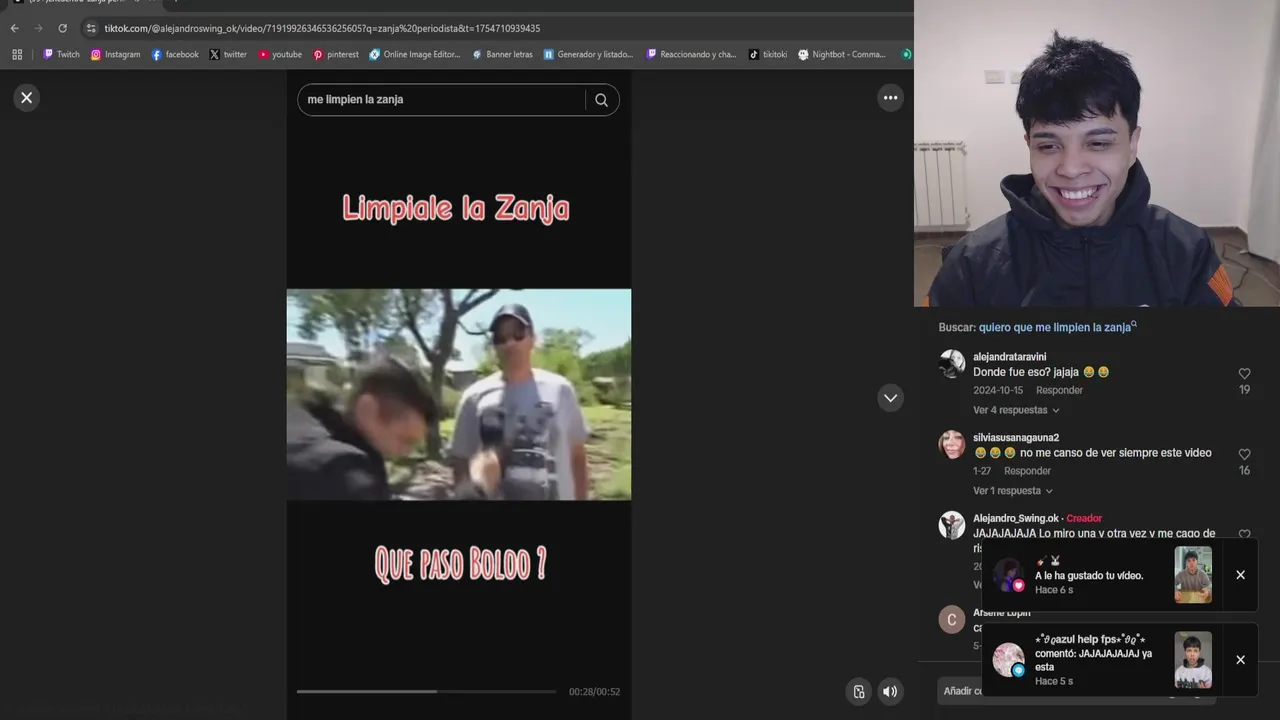Click the 'quiero que me limpien la zanja' search link
Viewport: 1280px width, 720px height.
pyautogui.click(x=1056, y=327)
